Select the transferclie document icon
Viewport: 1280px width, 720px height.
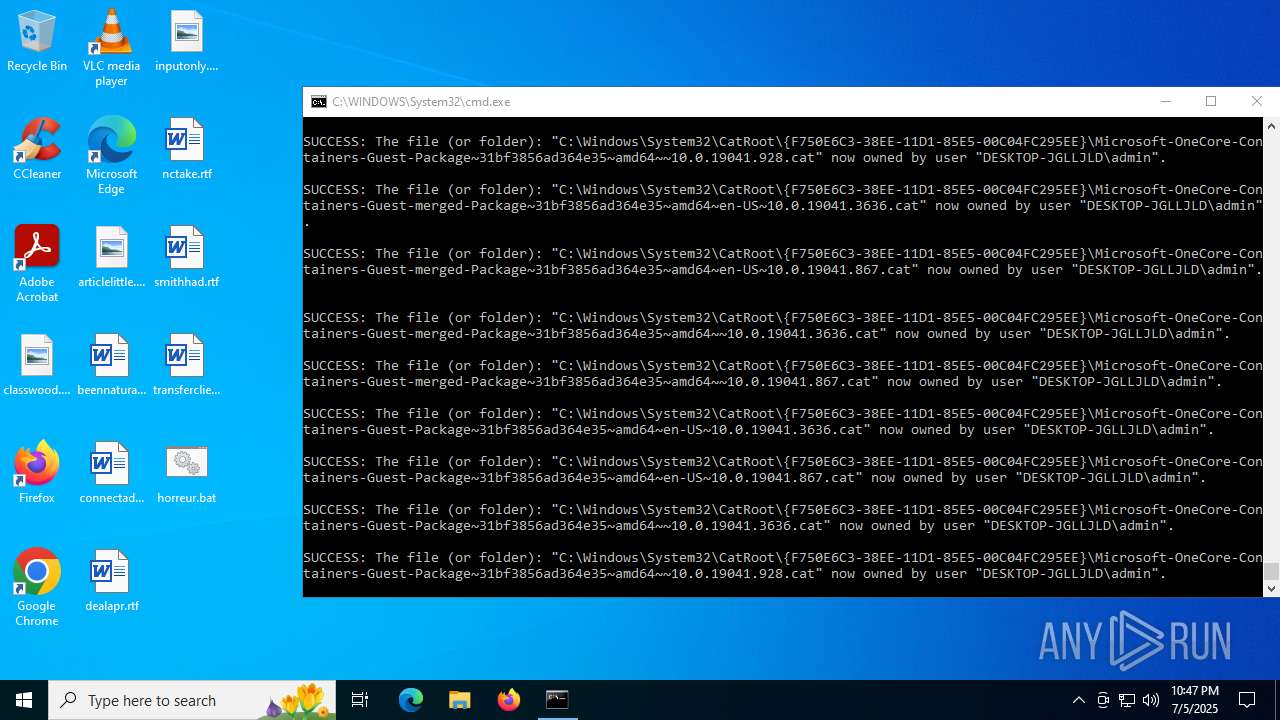coord(186,366)
